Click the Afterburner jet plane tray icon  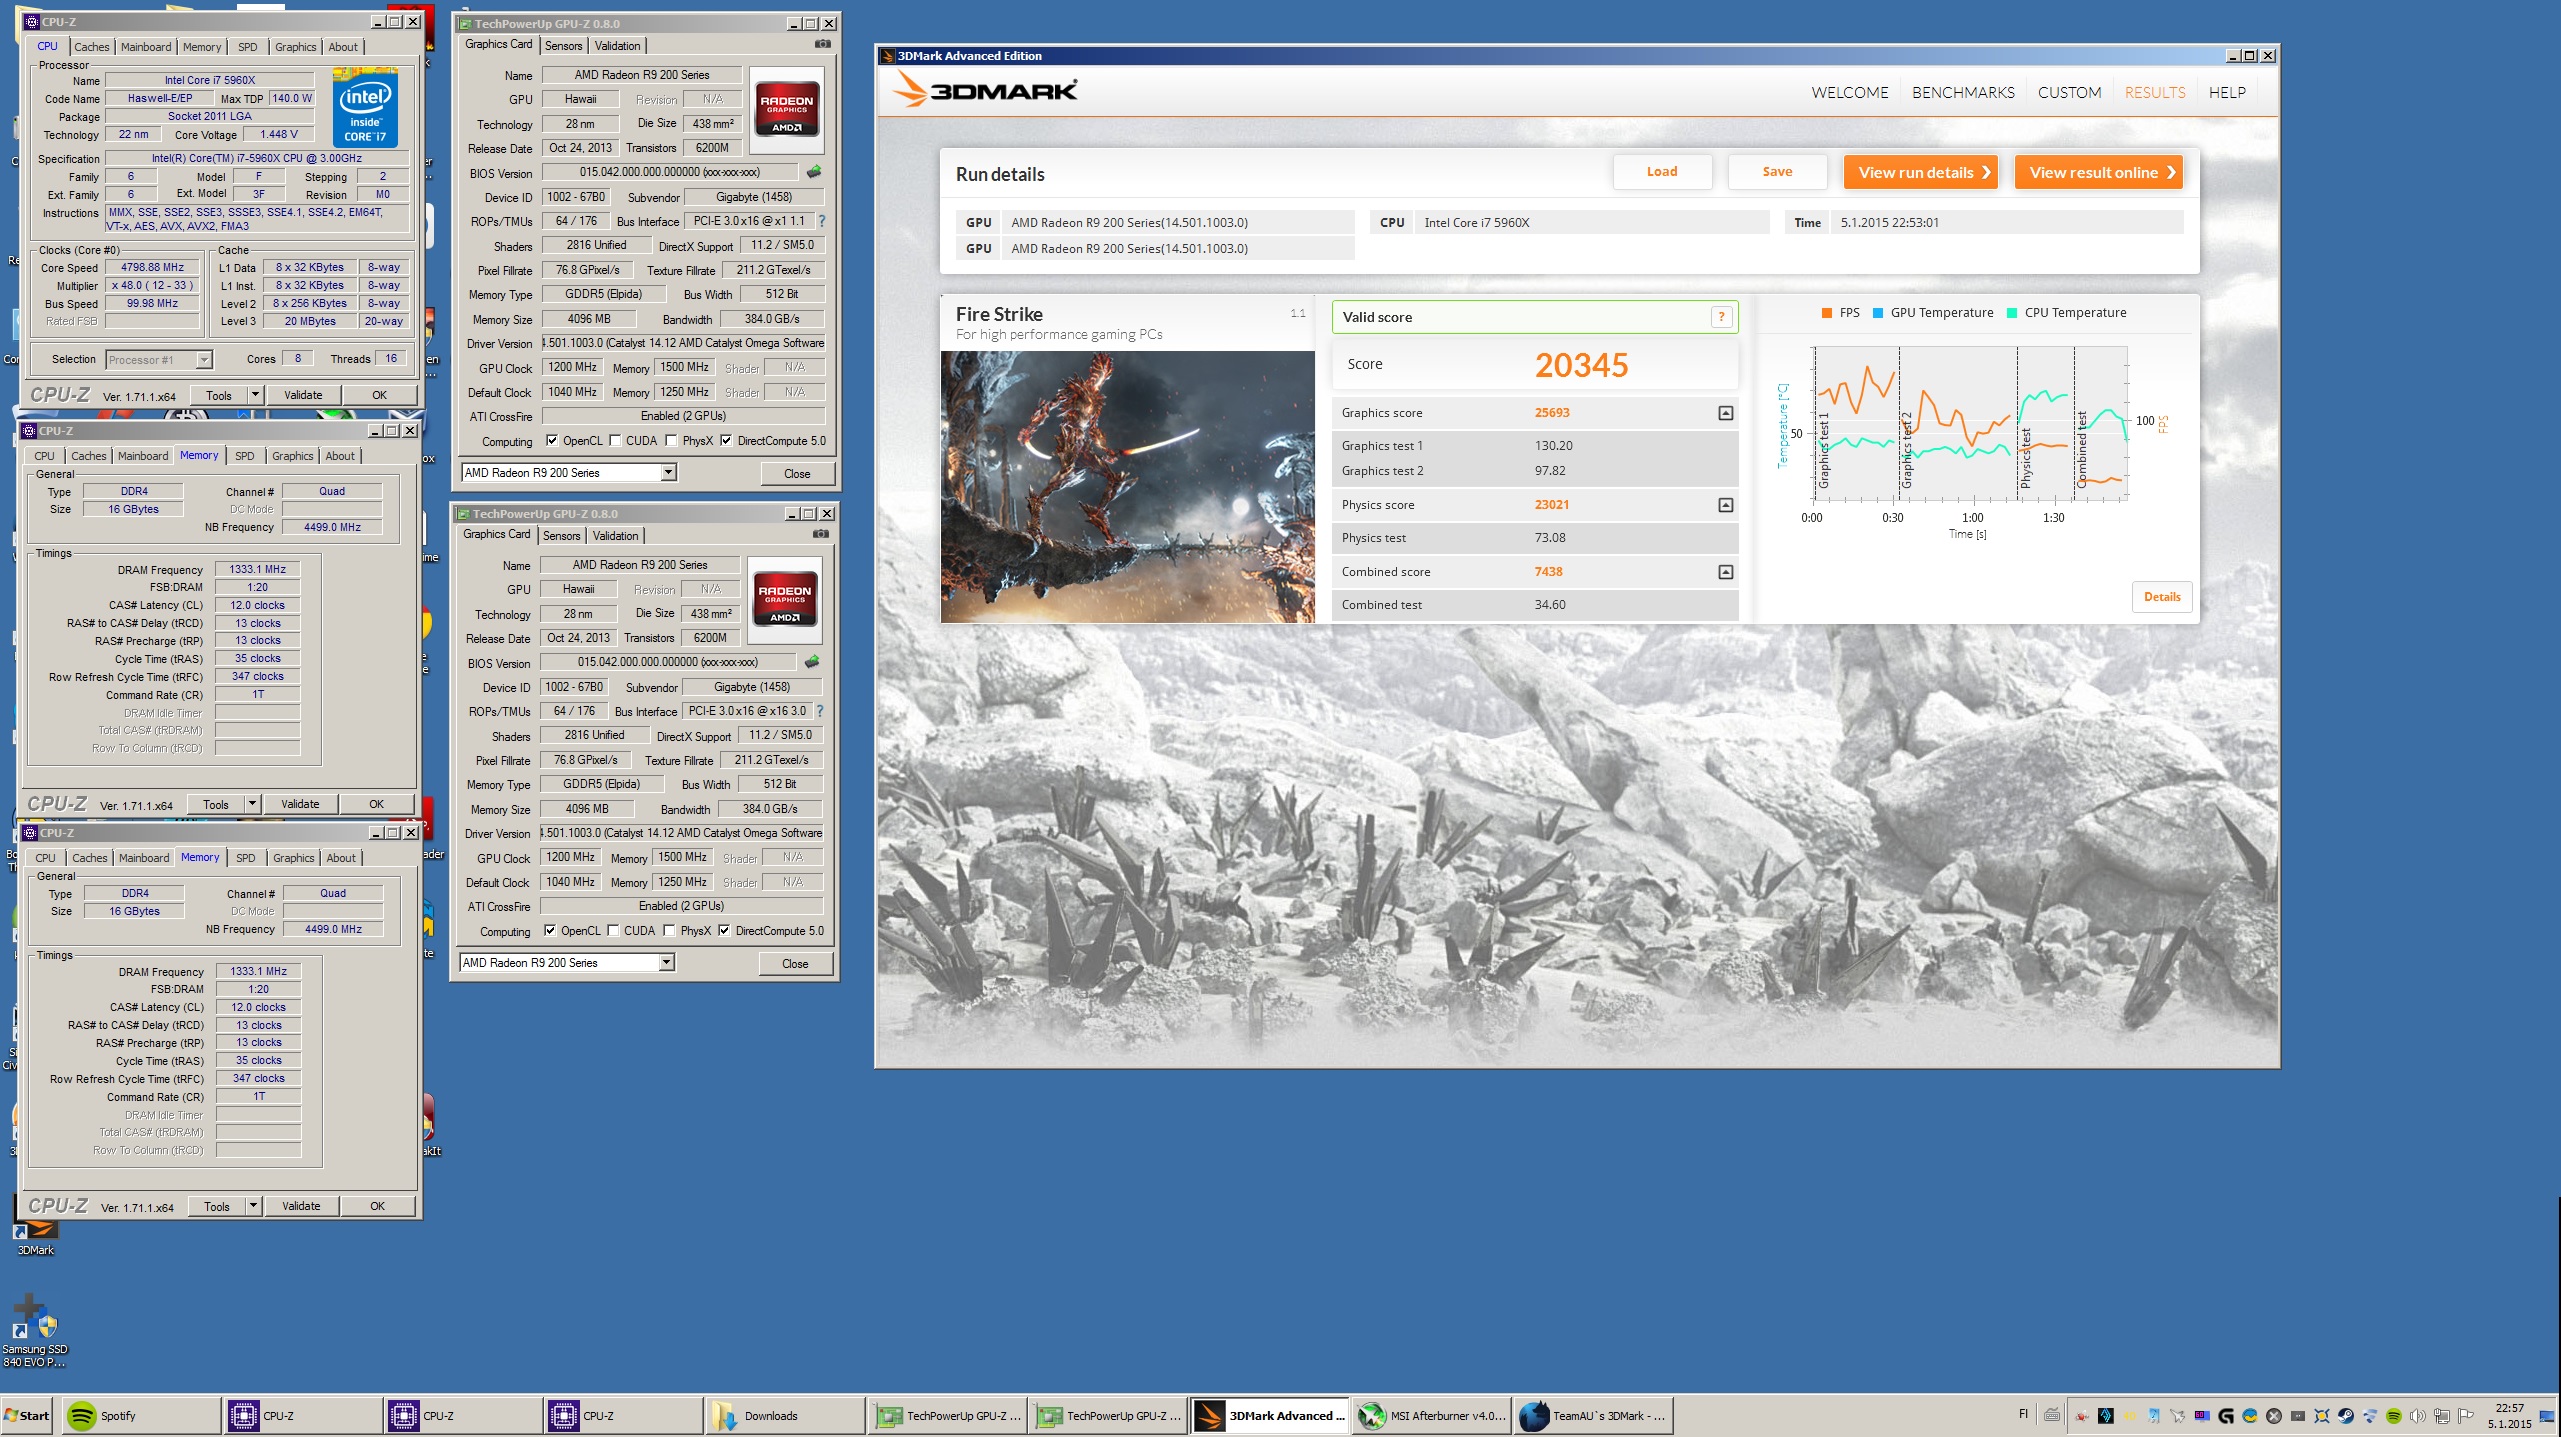click(2177, 1415)
